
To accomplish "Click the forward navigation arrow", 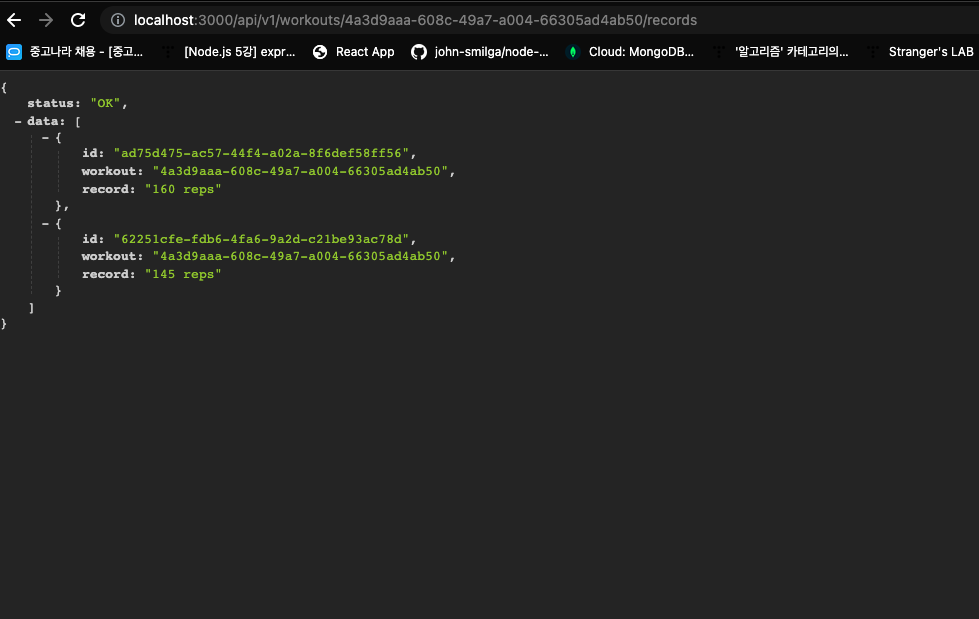I will tap(46, 19).
